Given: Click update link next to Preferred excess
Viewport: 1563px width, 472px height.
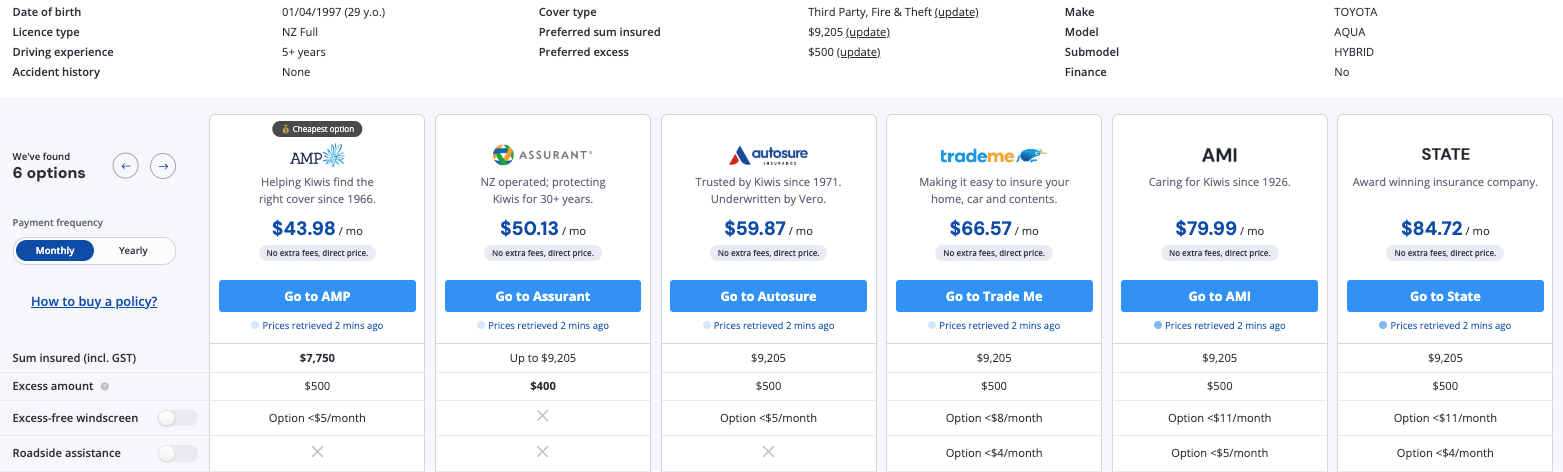Looking at the screenshot, I should [859, 52].
